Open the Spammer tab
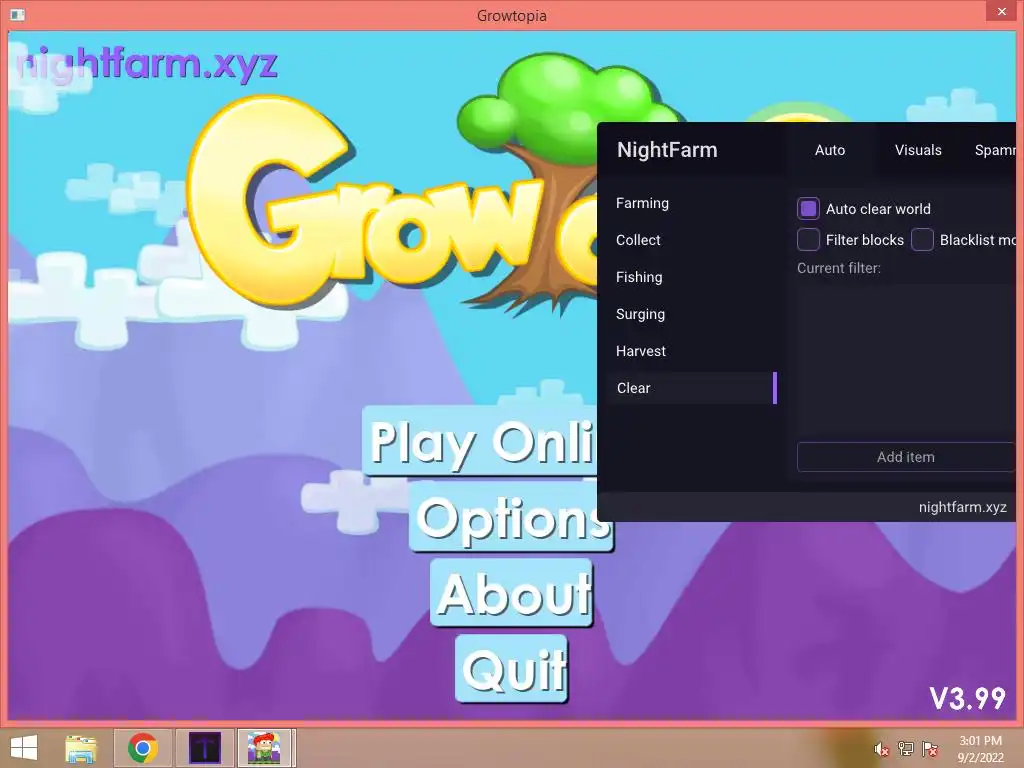 (x=995, y=150)
